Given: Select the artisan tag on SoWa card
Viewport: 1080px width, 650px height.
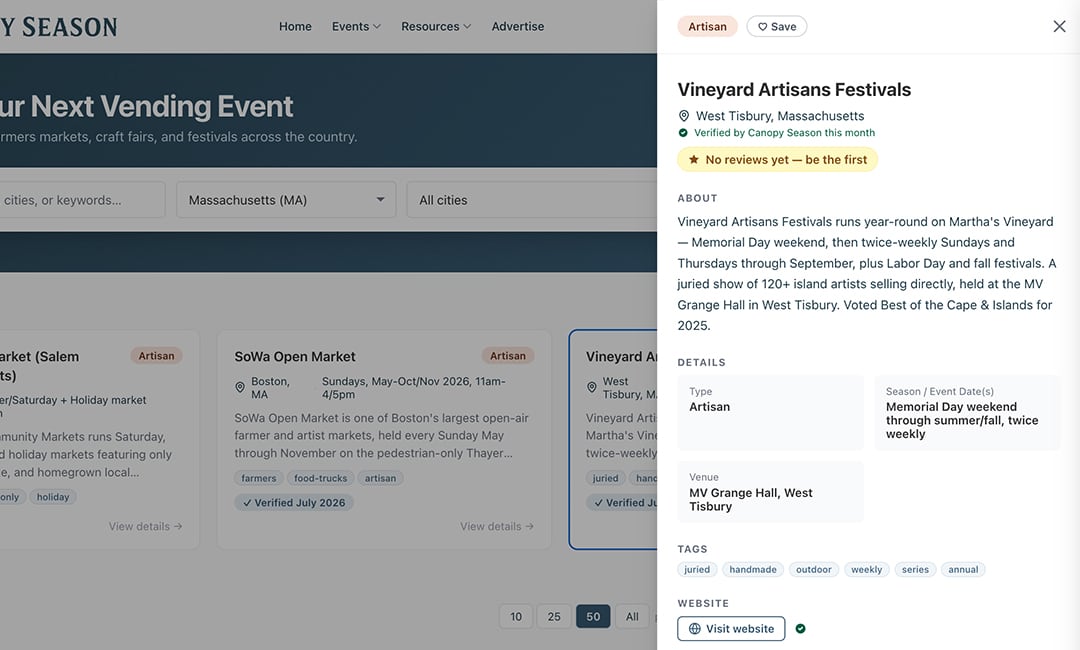Looking at the screenshot, I should [380, 478].
